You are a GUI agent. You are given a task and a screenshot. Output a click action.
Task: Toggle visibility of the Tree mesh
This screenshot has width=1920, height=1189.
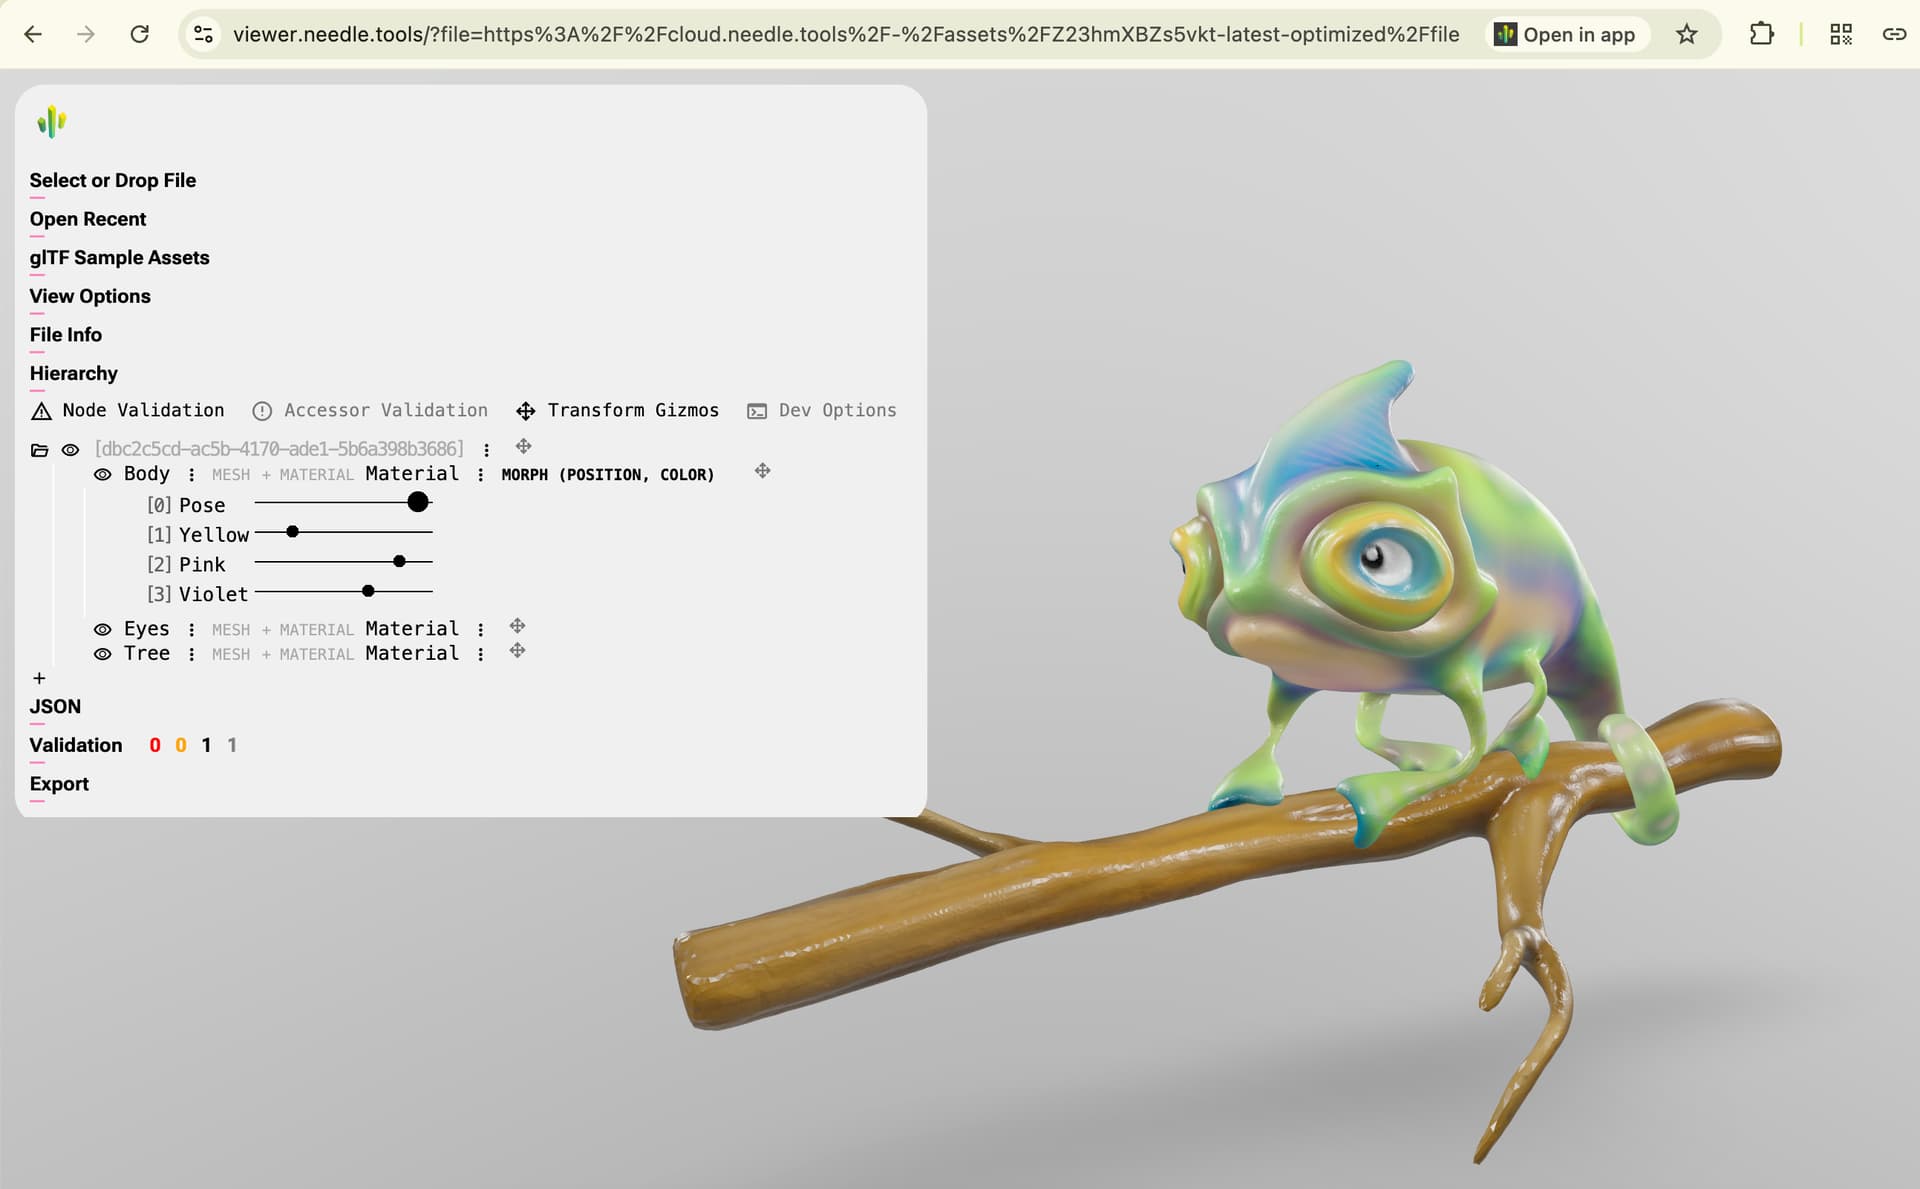(x=102, y=655)
